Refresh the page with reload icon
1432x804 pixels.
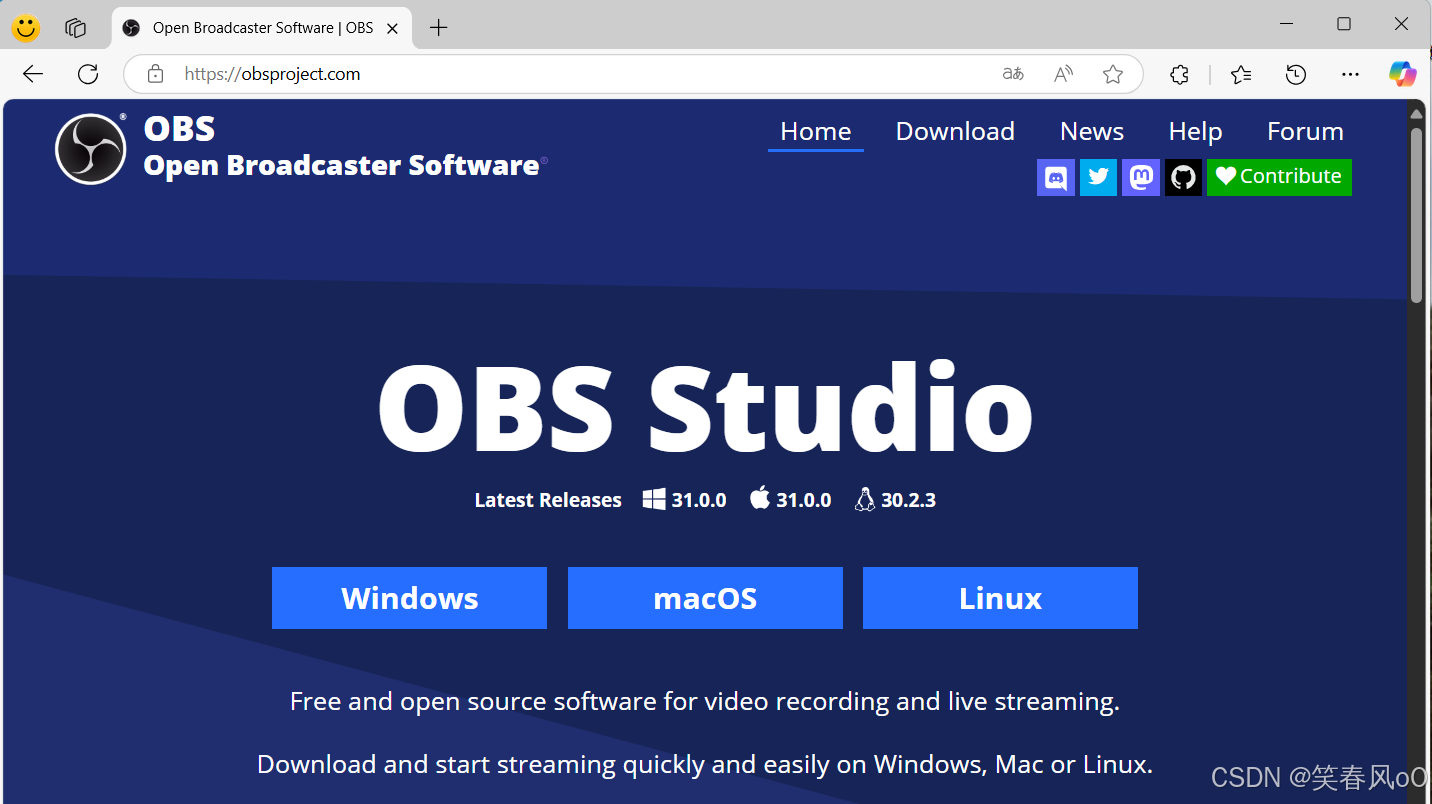[88, 74]
